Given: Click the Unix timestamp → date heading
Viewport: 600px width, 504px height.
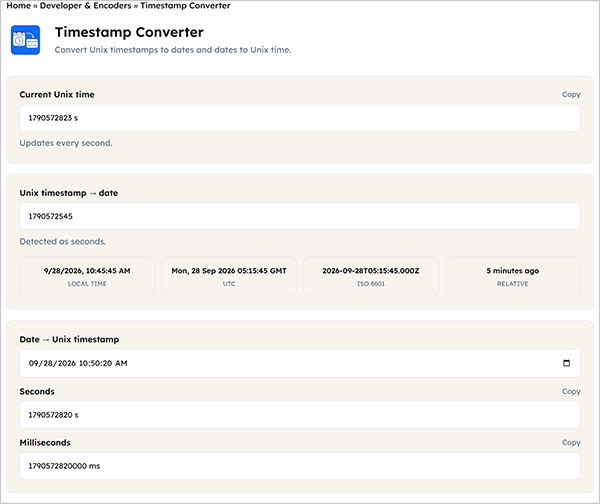Looking at the screenshot, I should click(69, 193).
